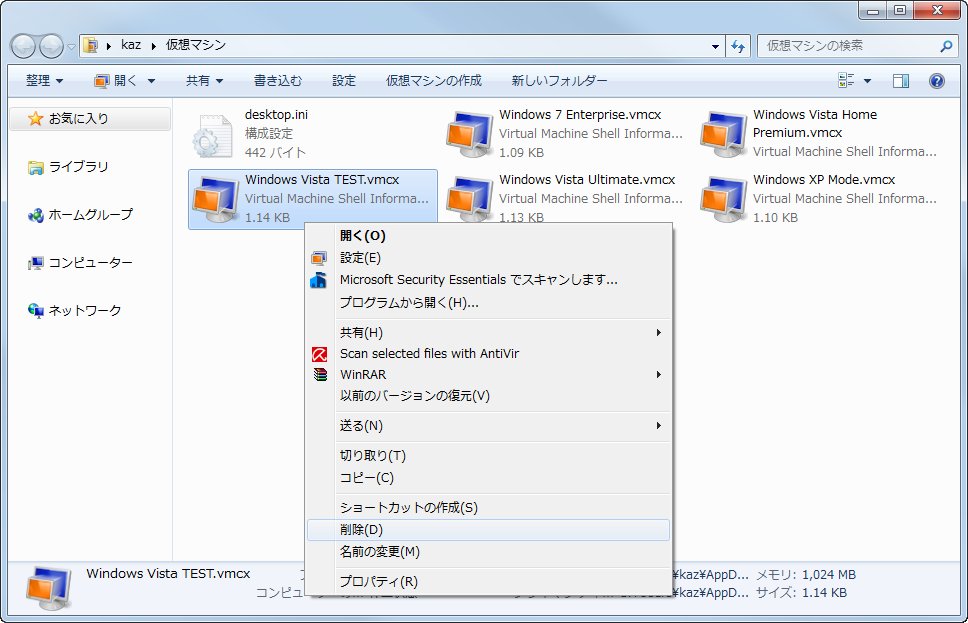Image resolution: width=968 pixels, height=623 pixels.
Task: Click the magnifier icon in the search box
Action: pos(946,46)
